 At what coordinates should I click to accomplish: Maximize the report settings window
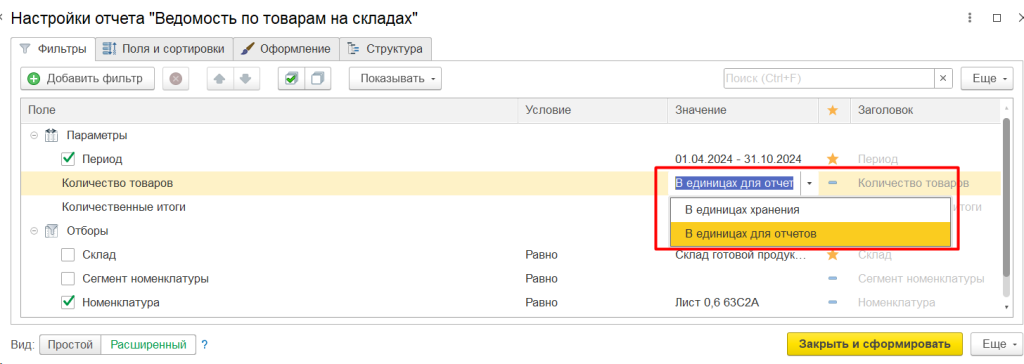point(997,18)
